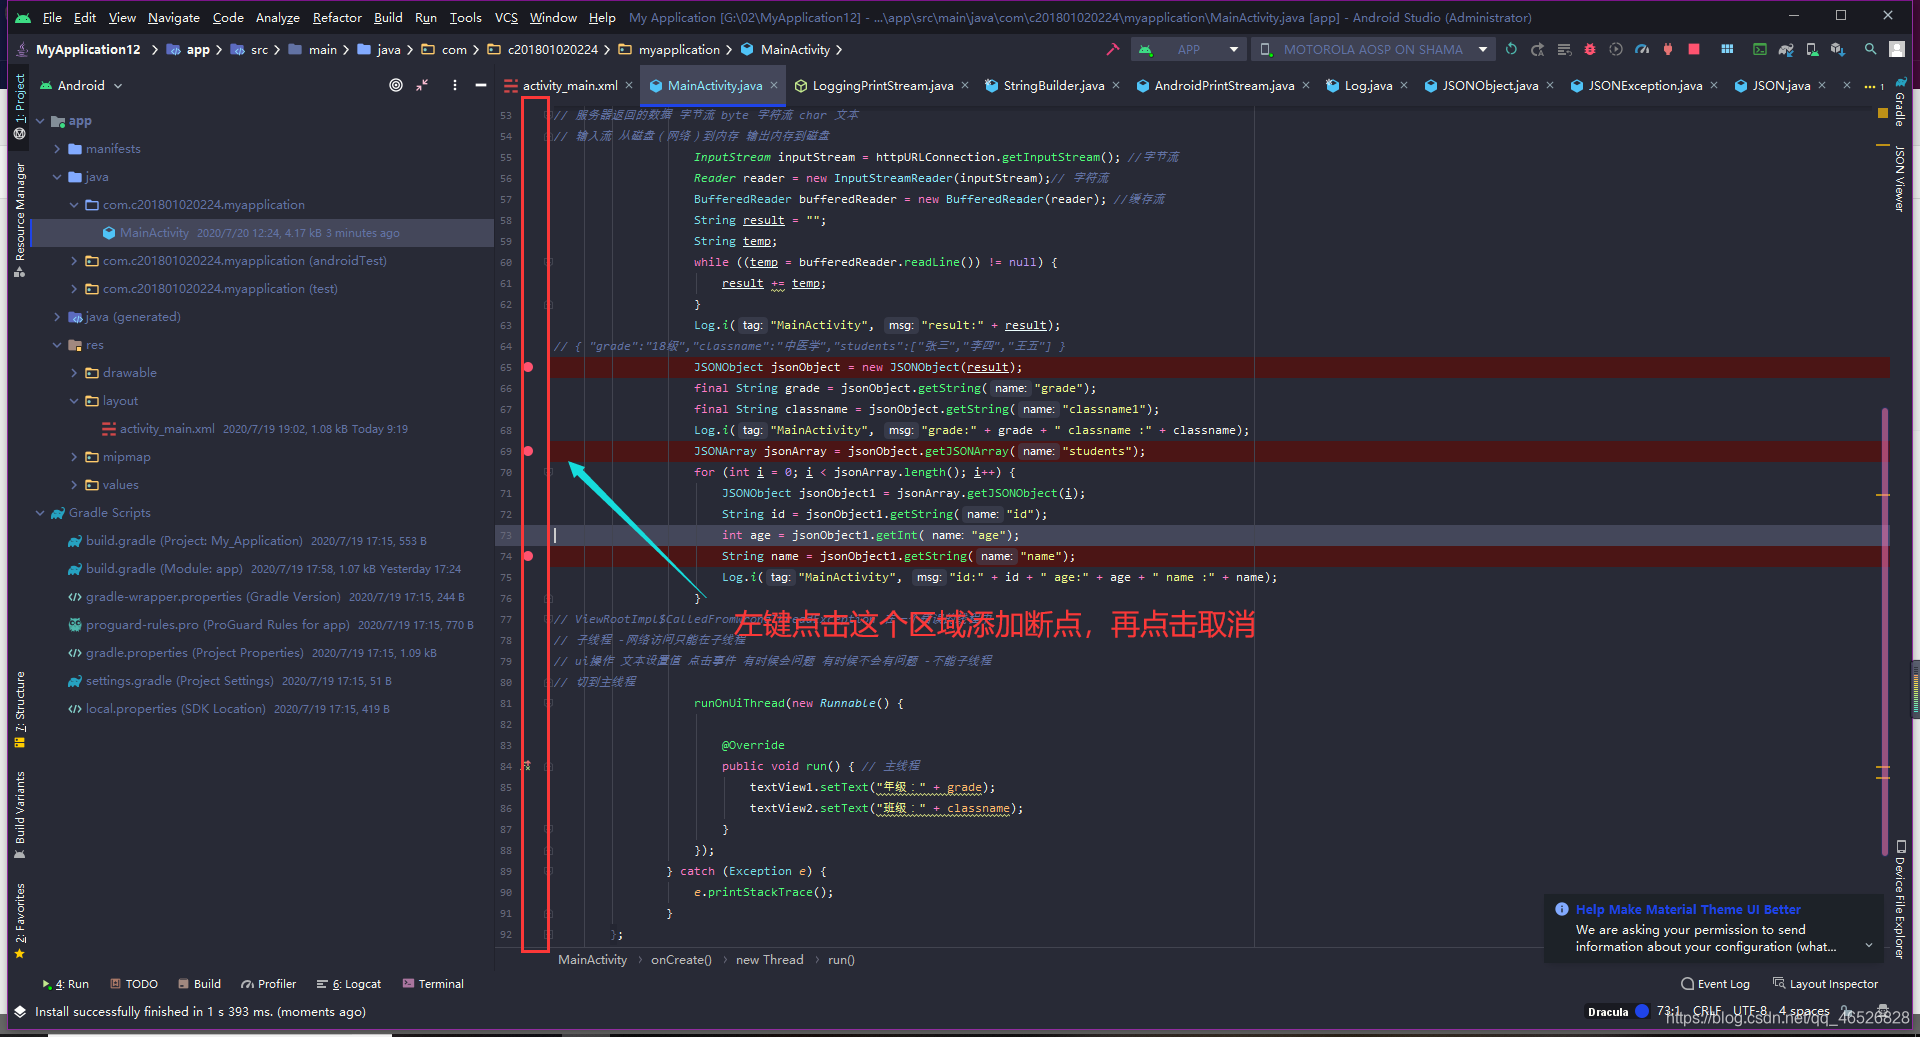Click the lower-left tool window quick-access icon
This screenshot has width=1920, height=1037.
point(19,1011)
